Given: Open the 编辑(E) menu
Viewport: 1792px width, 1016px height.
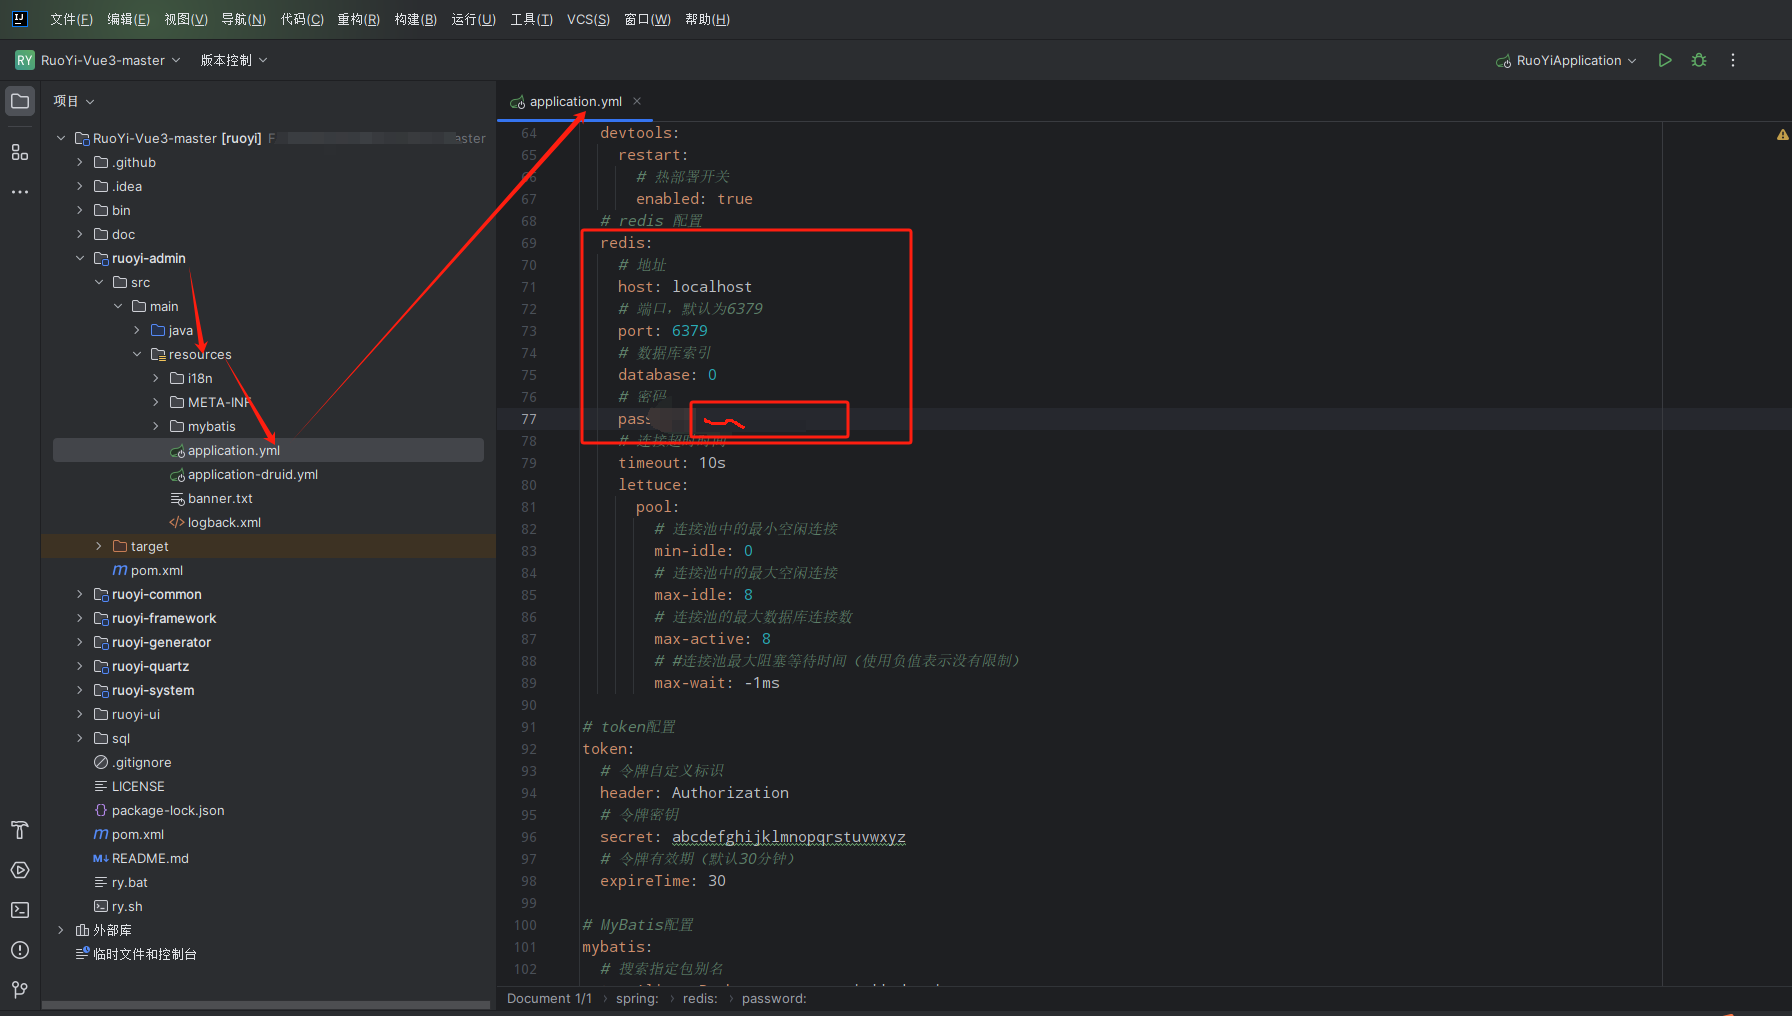Looking at the screenshot, I should pyautogui.click(x=128, y=19).
